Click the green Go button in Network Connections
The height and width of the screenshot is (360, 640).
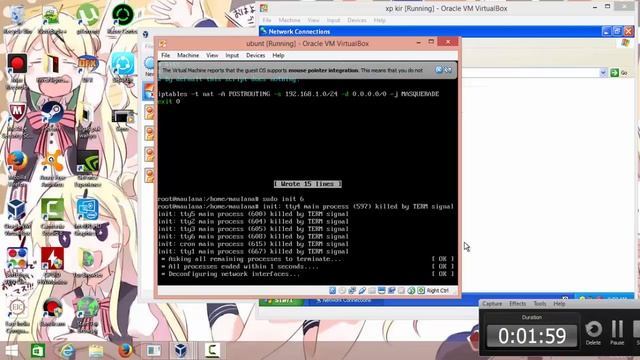click(619, 73)
